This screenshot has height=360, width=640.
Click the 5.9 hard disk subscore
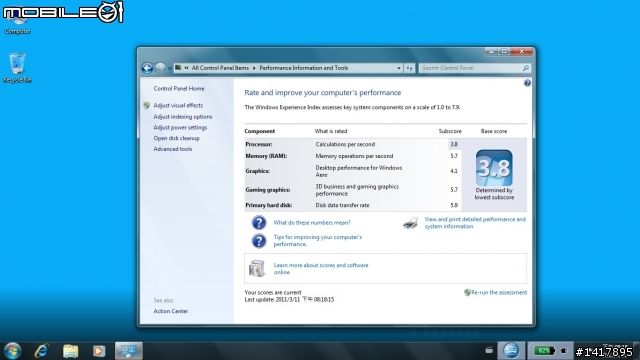(x=454, y=205)
